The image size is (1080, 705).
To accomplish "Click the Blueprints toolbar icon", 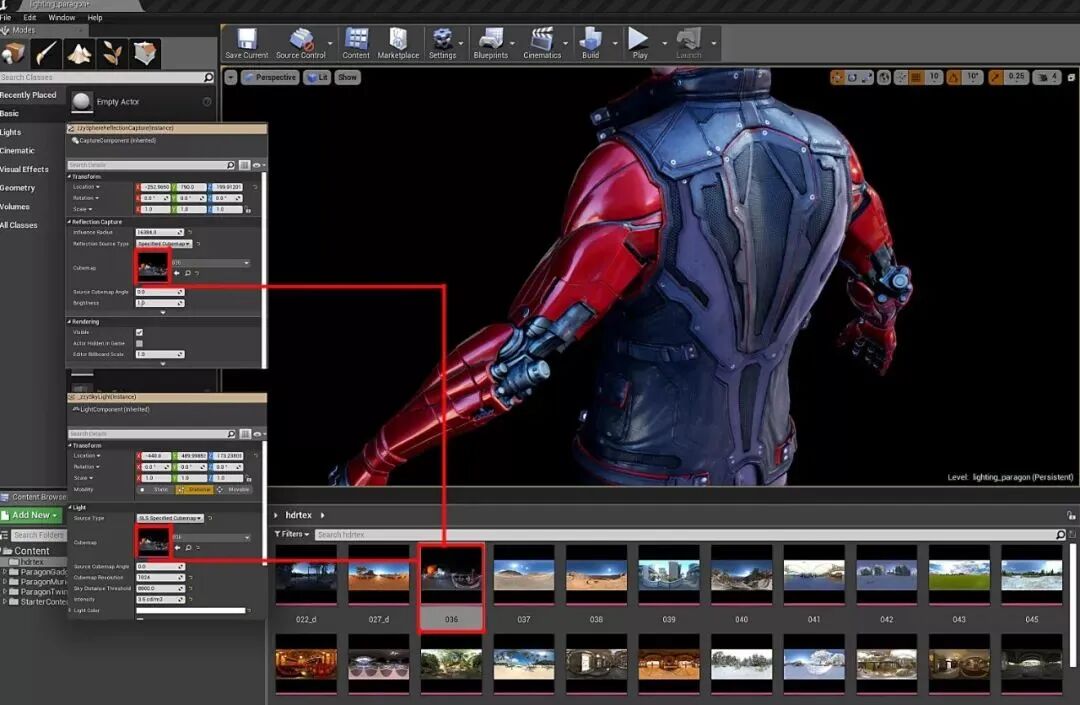I will [x=490, y=41].
